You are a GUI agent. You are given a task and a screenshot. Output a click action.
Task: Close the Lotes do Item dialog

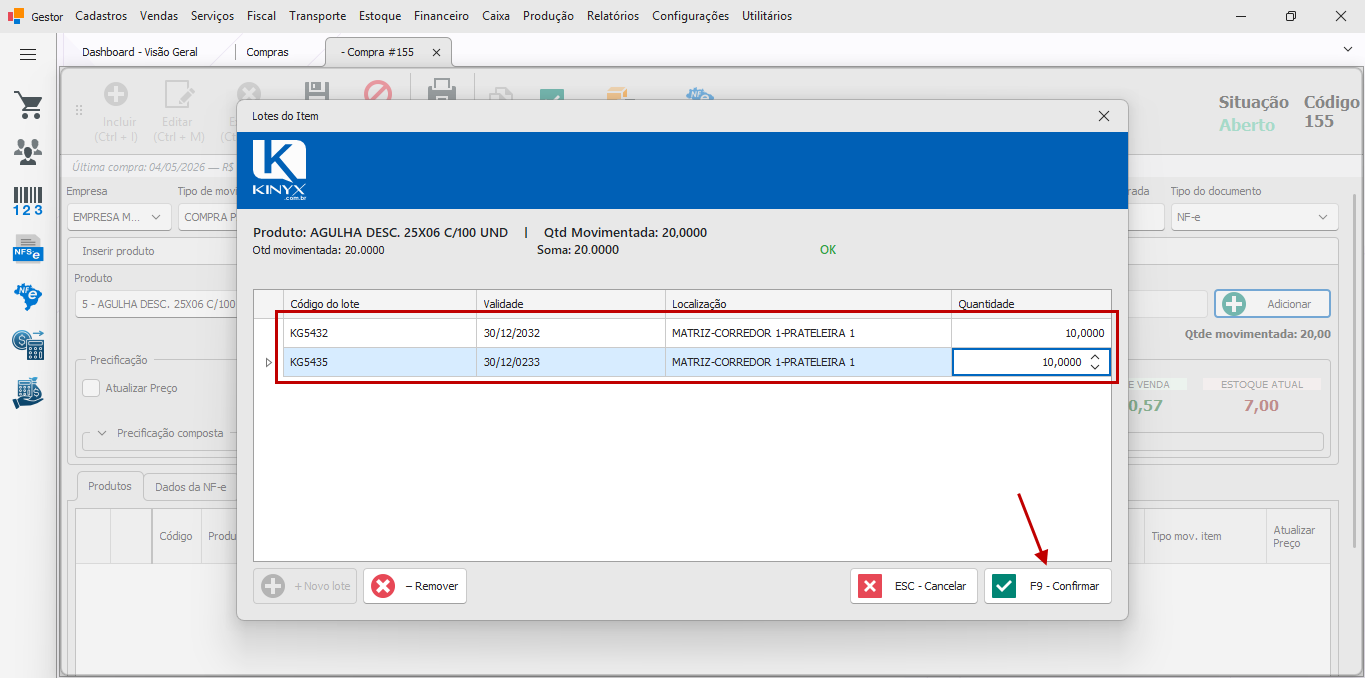click(x=1104, y=116)
